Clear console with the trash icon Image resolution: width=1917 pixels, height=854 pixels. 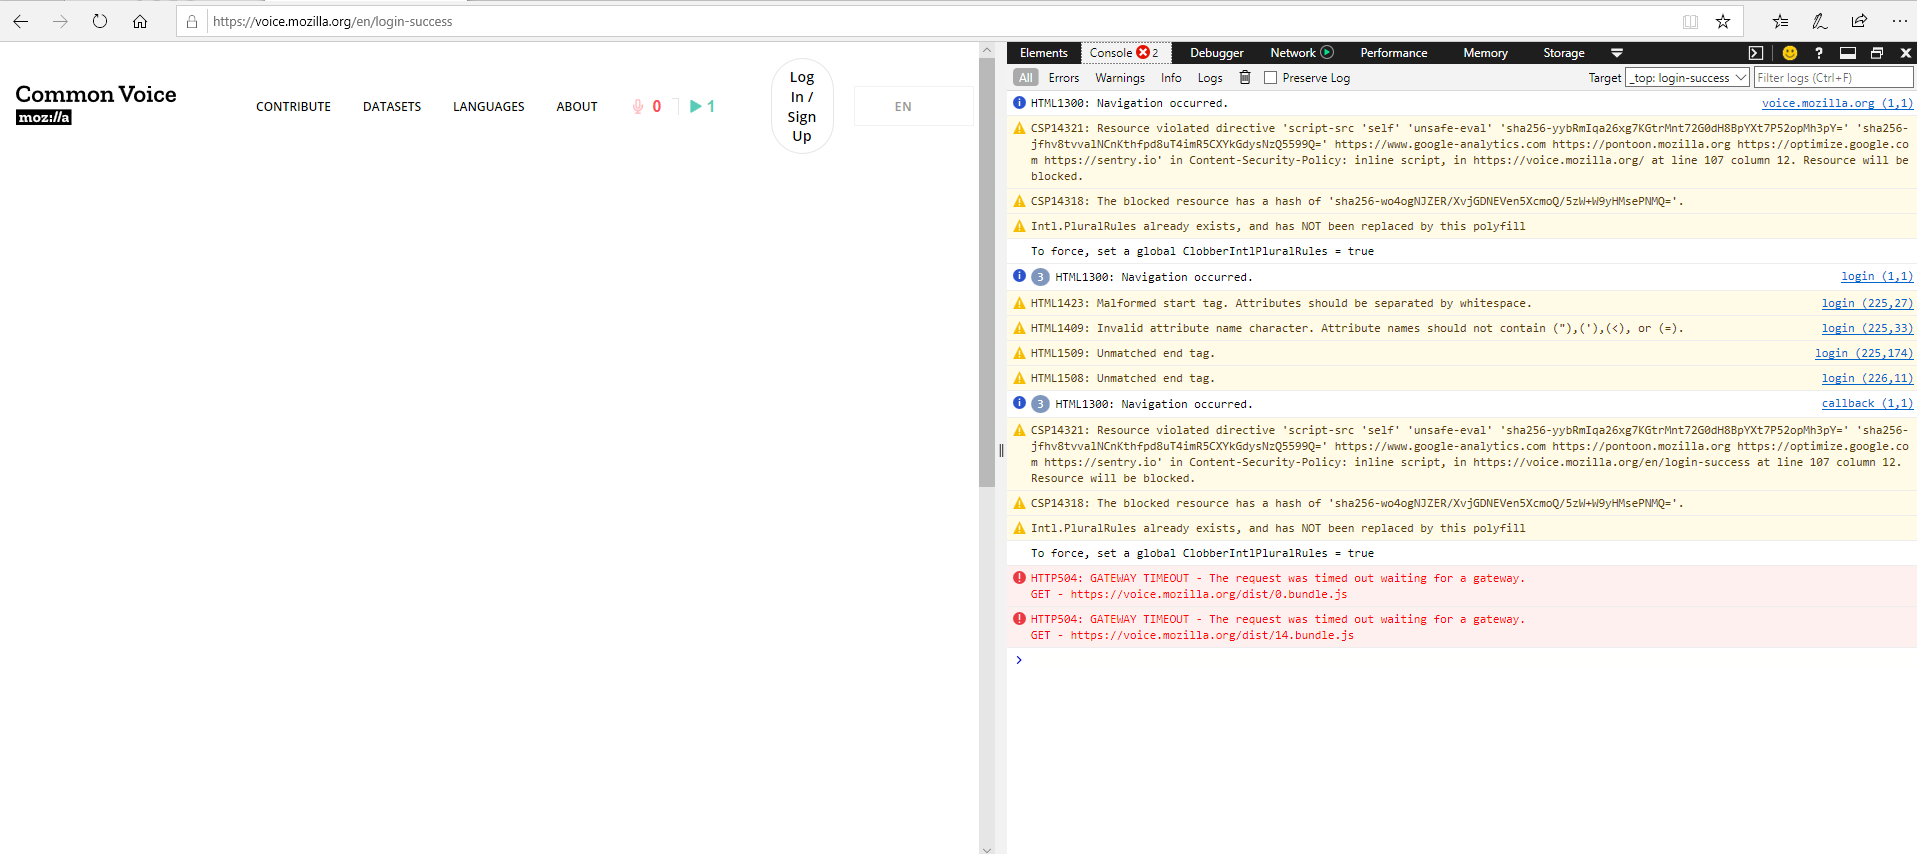pos(1245,77)
